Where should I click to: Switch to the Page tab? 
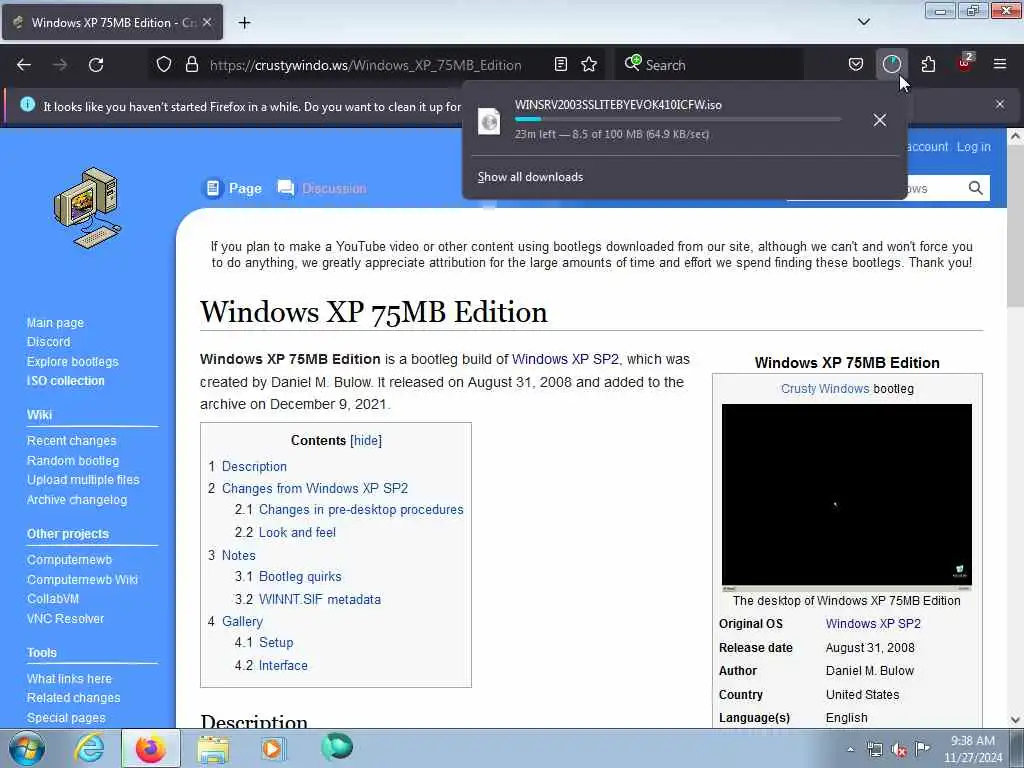point(233,189)
